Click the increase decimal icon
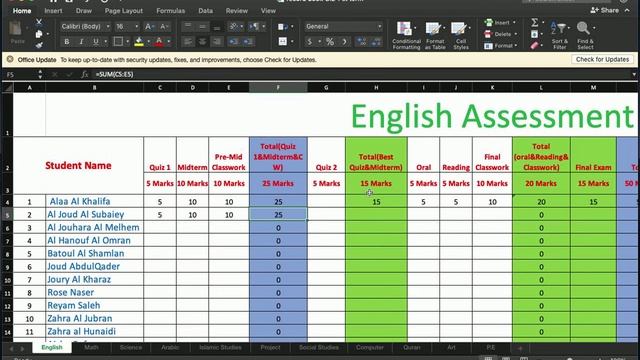The image size is (640, 360). 361,42
